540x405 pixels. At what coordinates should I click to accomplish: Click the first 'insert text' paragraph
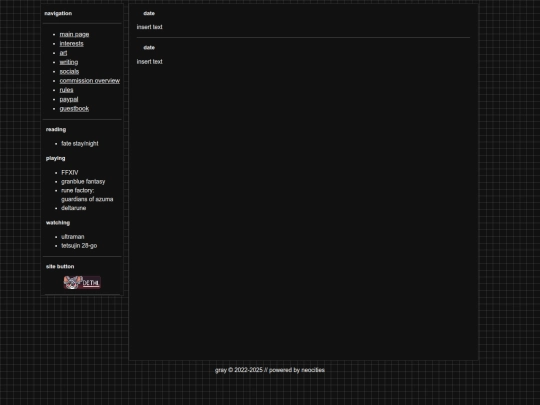point(149,27)
